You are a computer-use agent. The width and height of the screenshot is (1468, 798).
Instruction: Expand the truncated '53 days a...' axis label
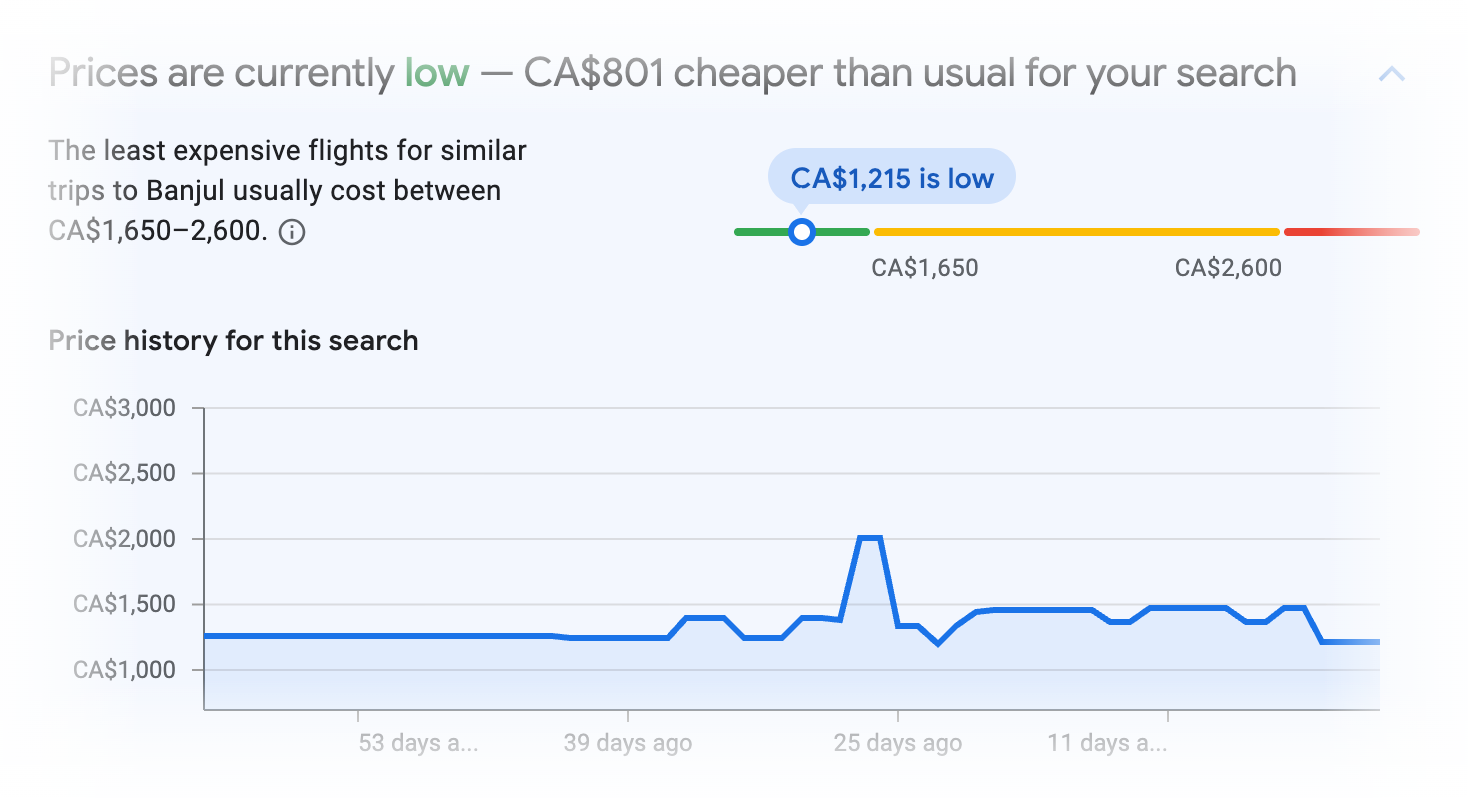(x=417, y=743)
